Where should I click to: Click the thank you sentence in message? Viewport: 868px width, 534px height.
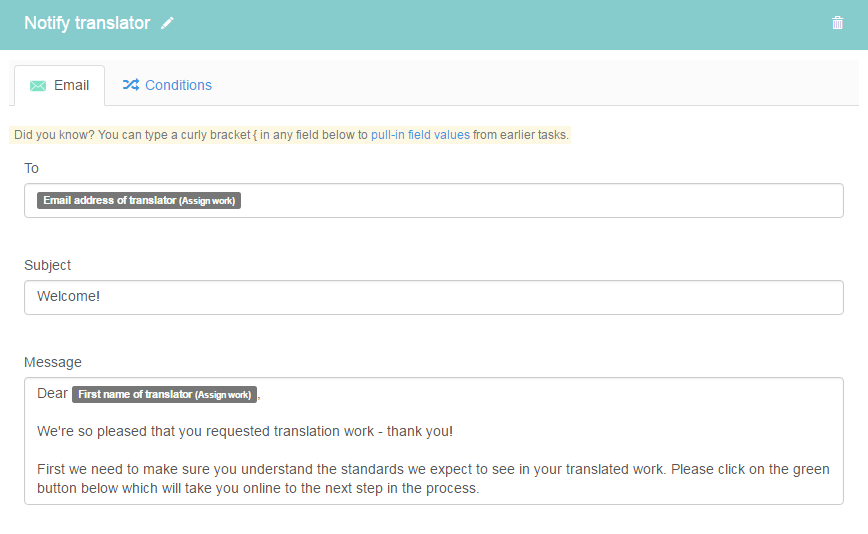[x=245, y=431]
